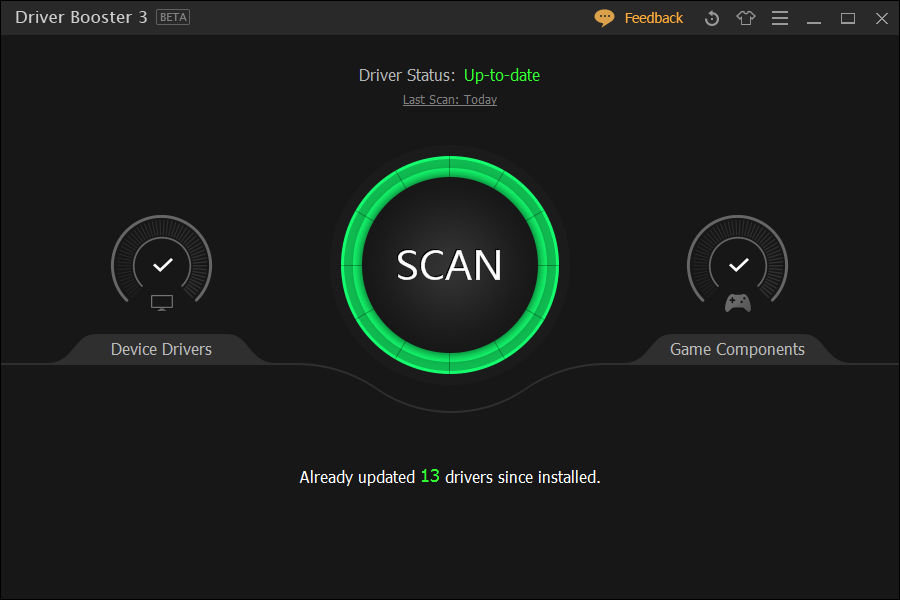Click the Up-to-date driver status text
The width and height of the screenshot is (900, 600).
(502, 75)
